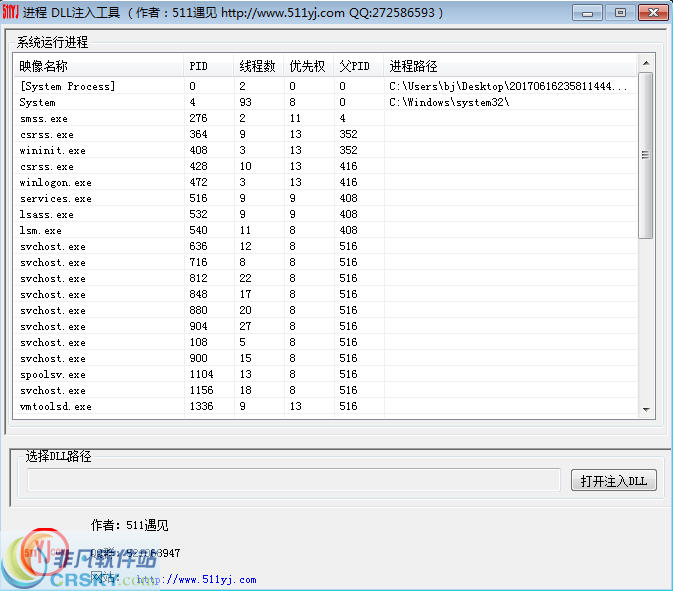Click the scrollbar down arrow in process list

pyautogui.click(x=646, y=409)
